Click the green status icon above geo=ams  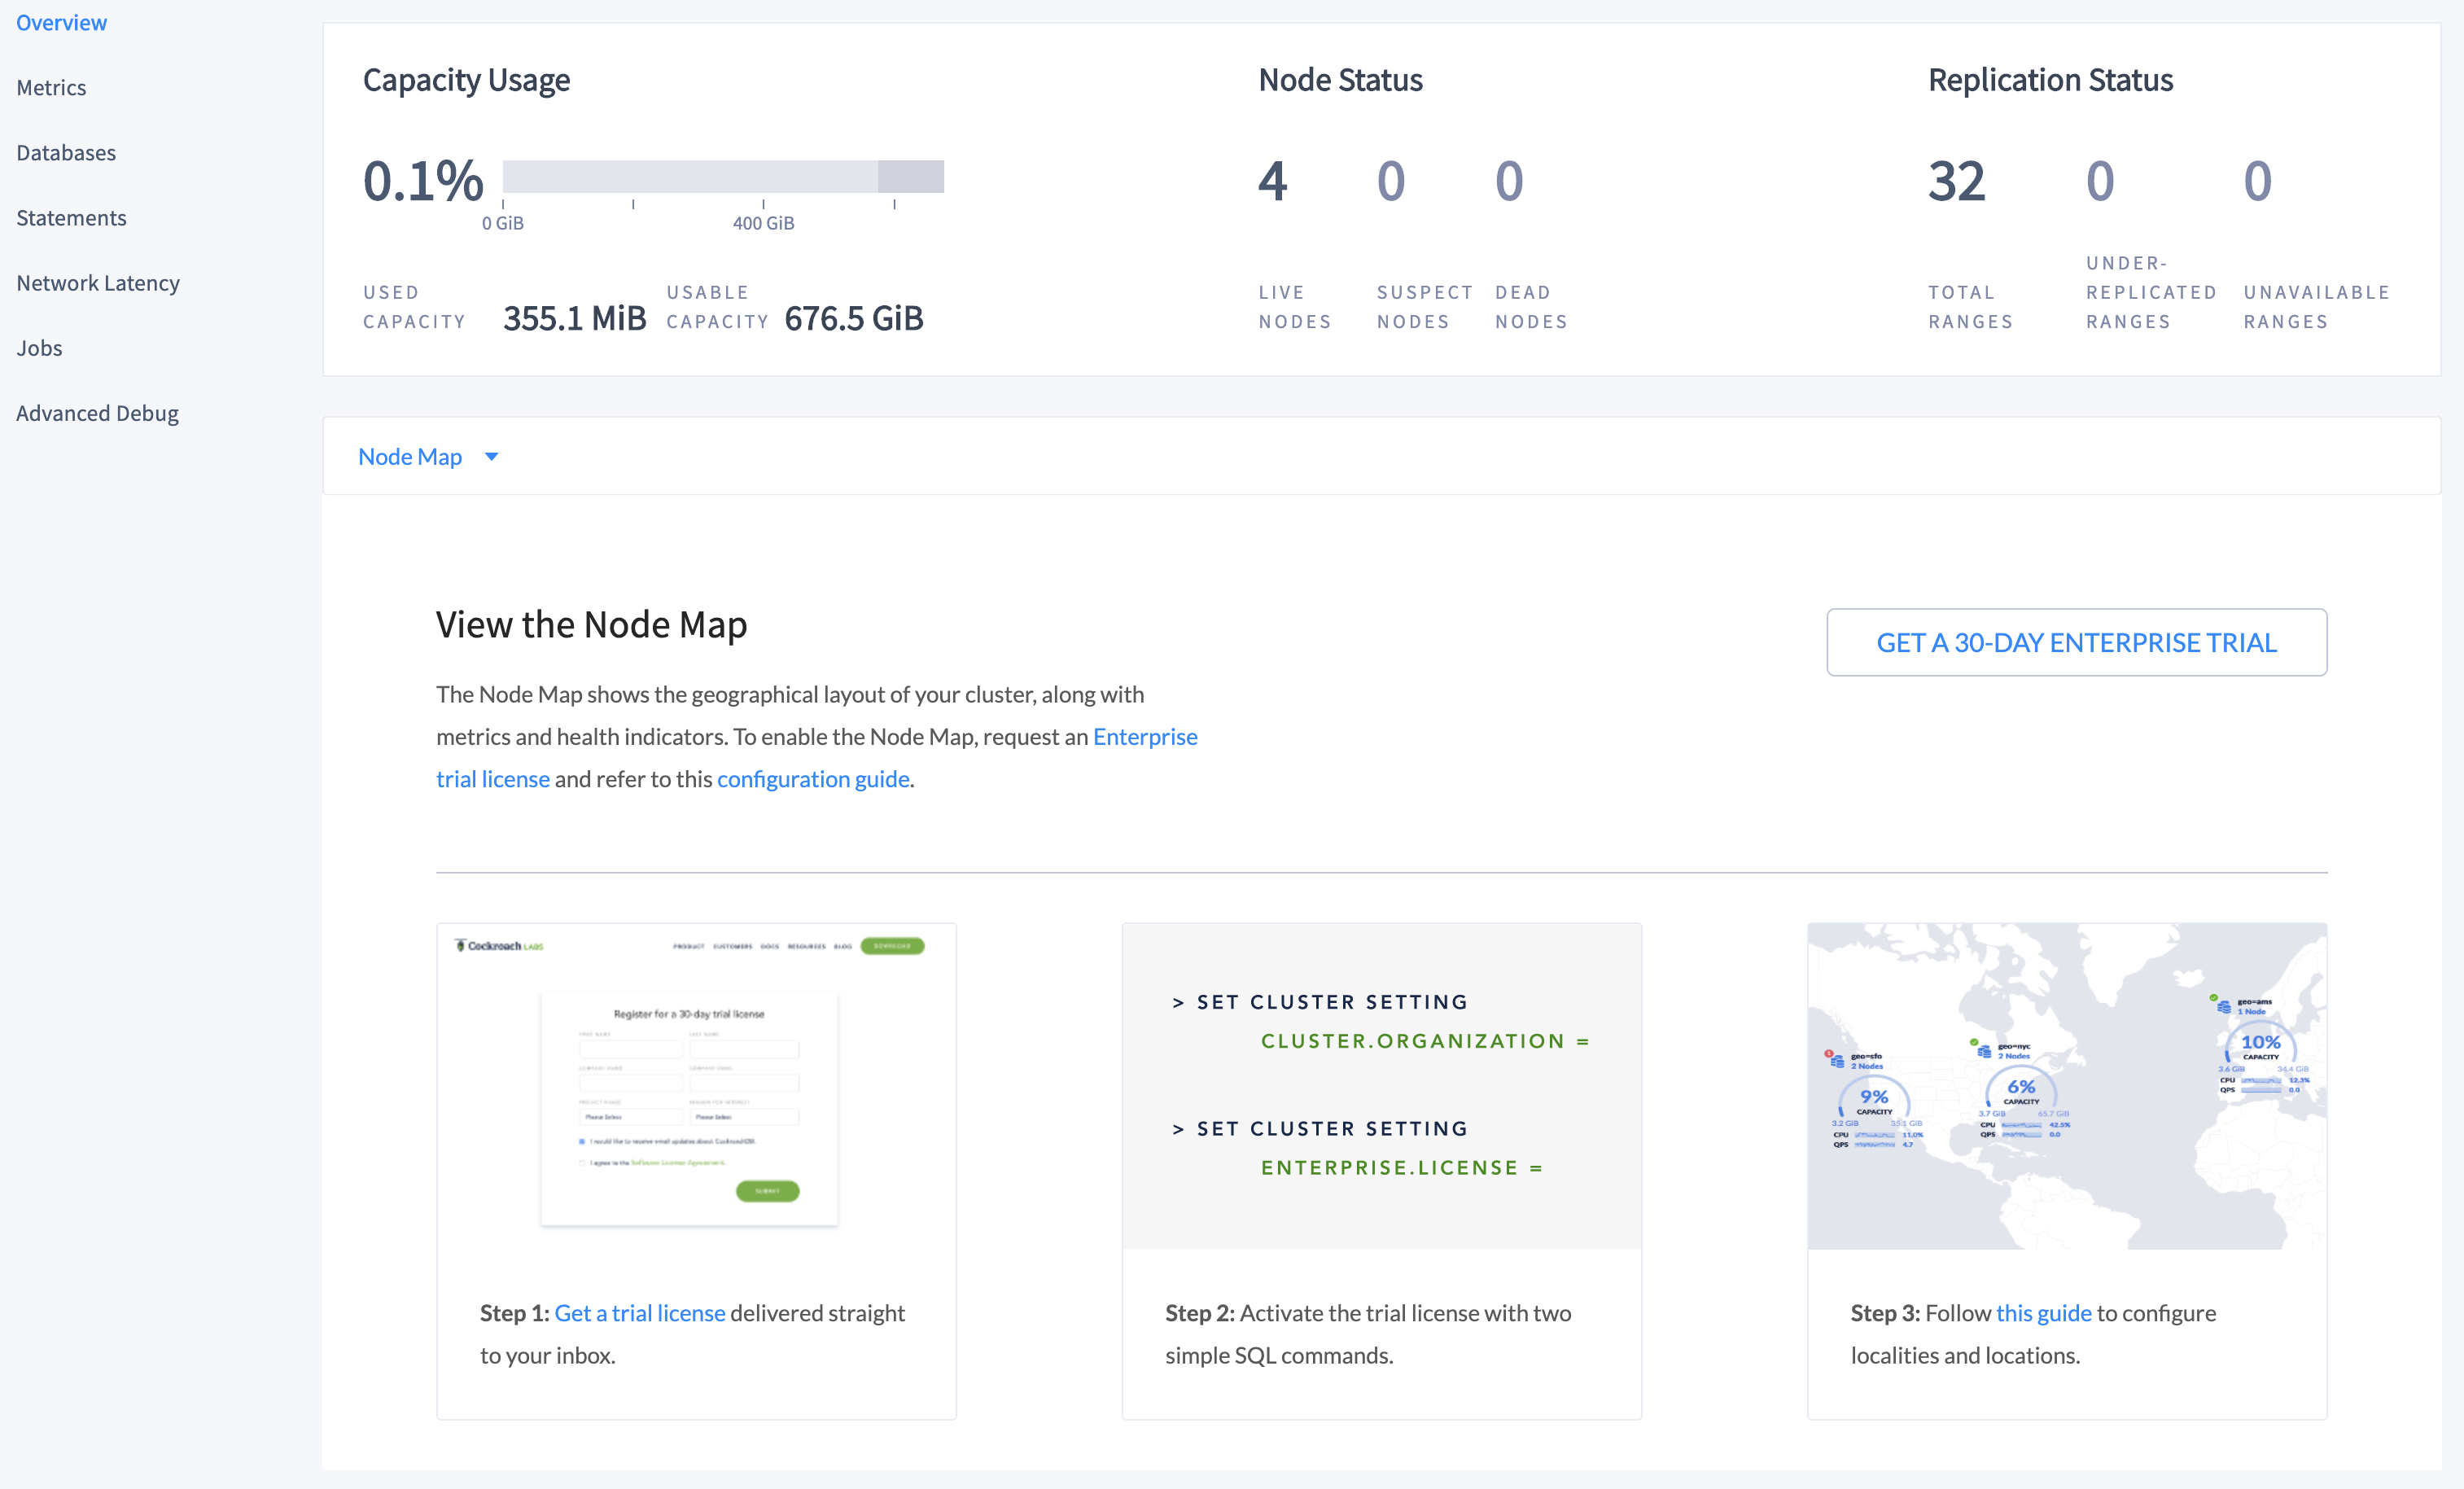[x=2214, y=998]
